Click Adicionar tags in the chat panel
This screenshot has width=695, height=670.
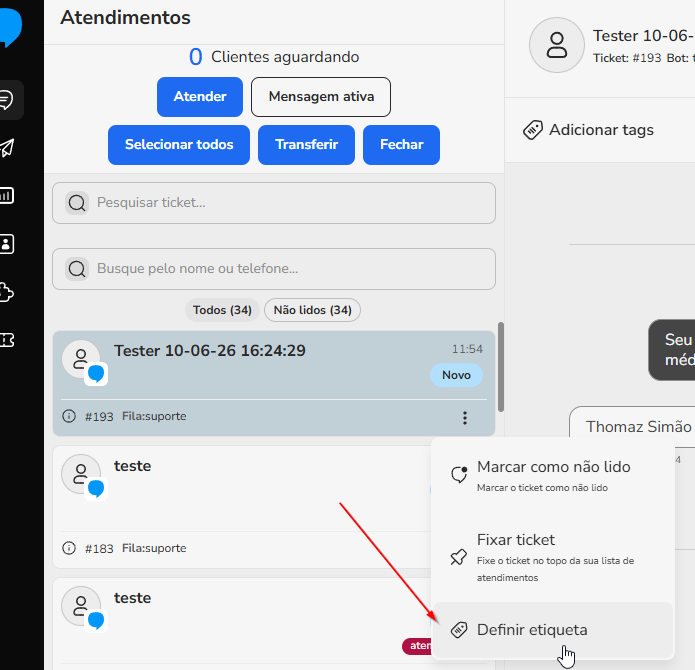coord(601,130)
